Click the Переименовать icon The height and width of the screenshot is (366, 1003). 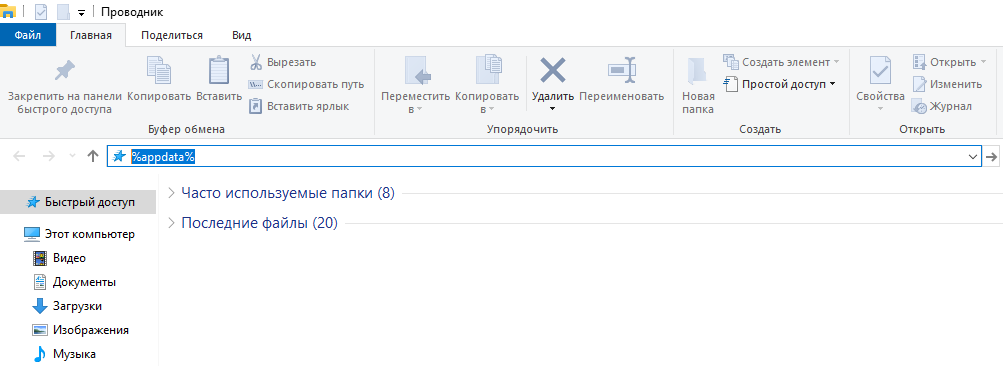click(622, 70)
